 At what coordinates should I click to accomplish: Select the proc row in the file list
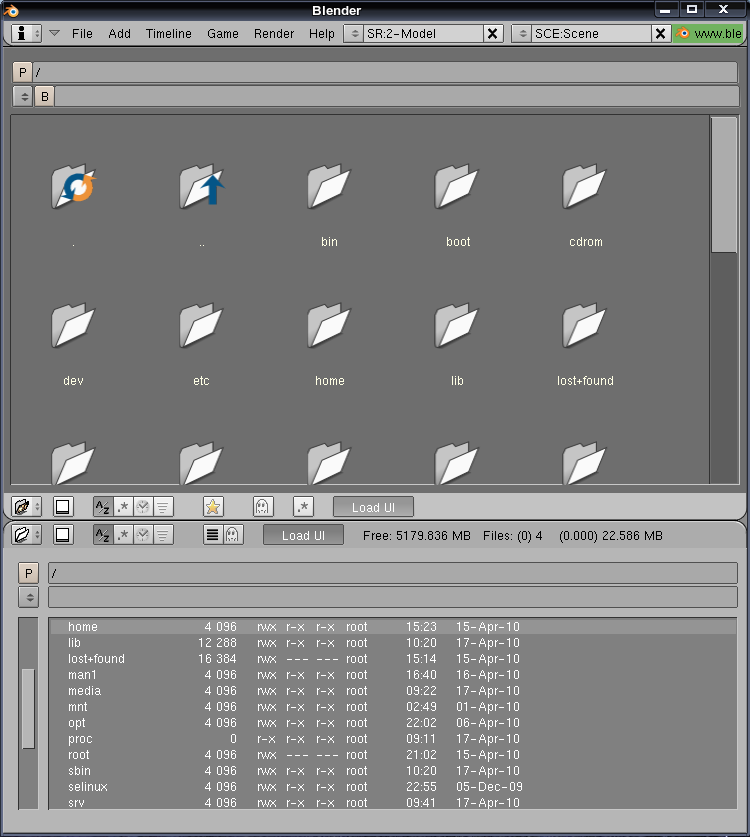pos(393,739)
